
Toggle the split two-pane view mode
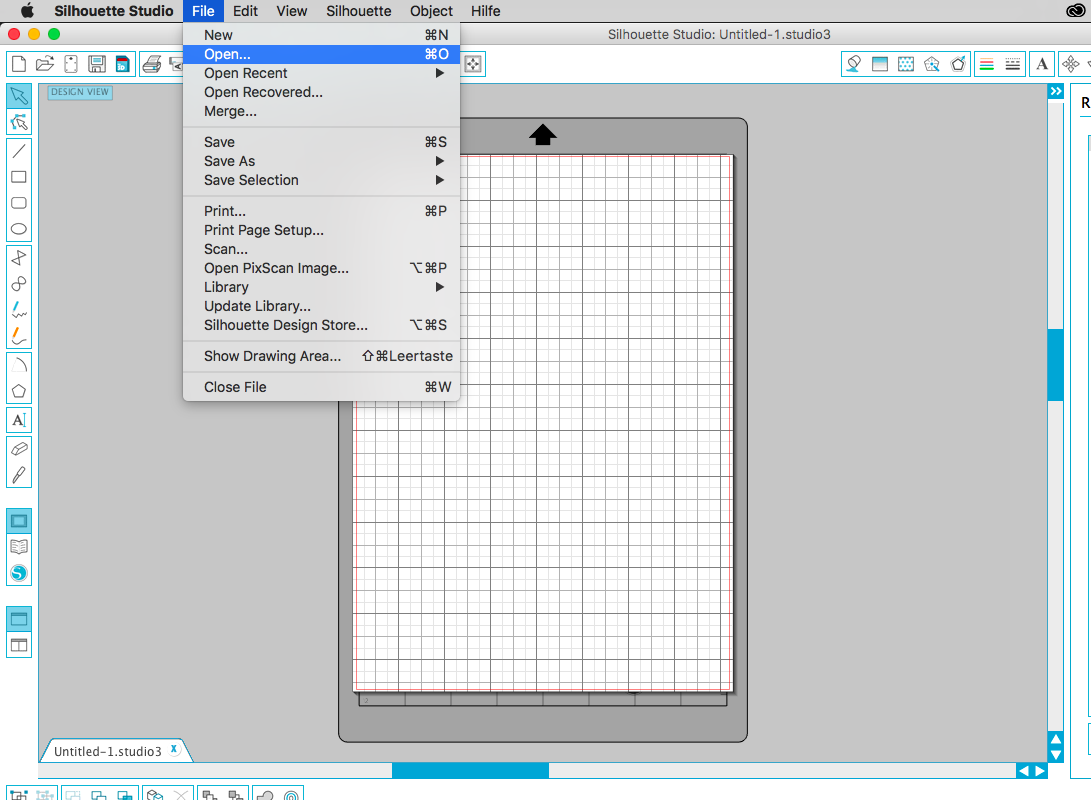click(19, 645)
